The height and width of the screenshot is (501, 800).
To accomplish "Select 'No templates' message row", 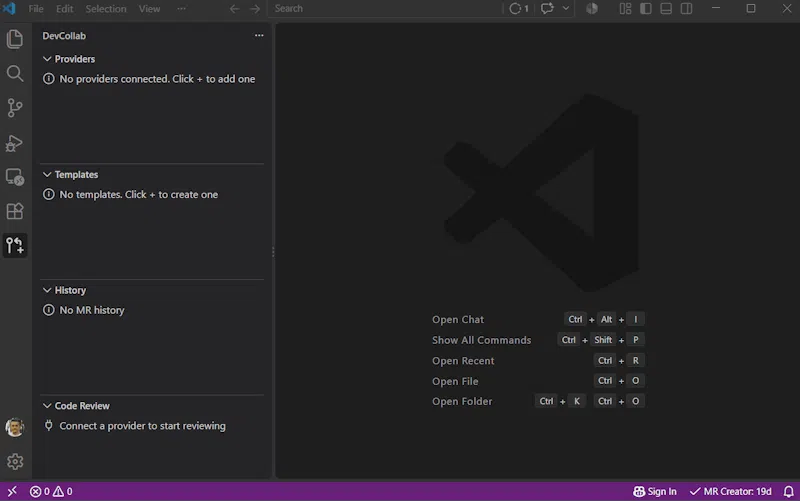I will (152, 194).
